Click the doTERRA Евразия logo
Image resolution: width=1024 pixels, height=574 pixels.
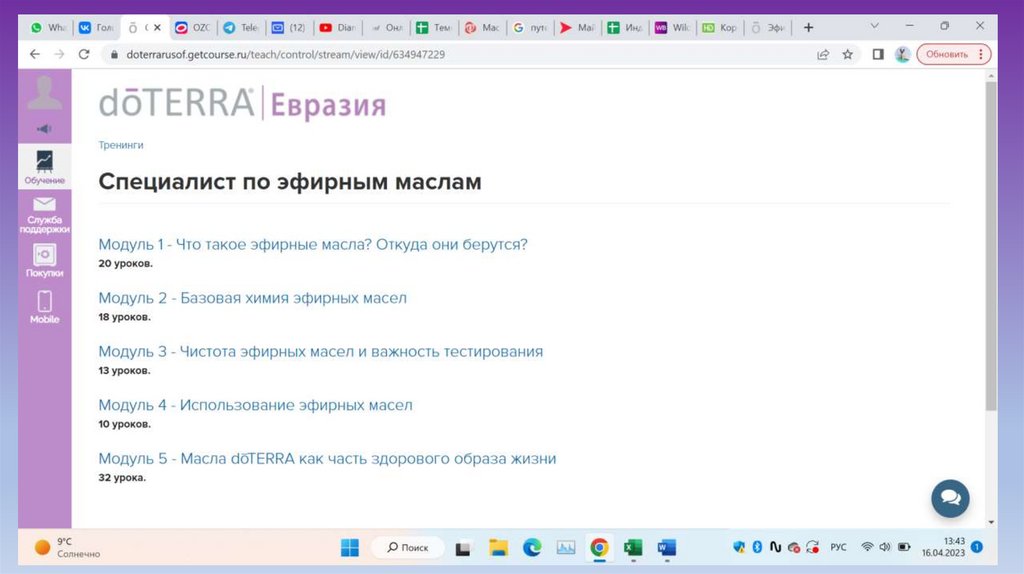point(242,104)
